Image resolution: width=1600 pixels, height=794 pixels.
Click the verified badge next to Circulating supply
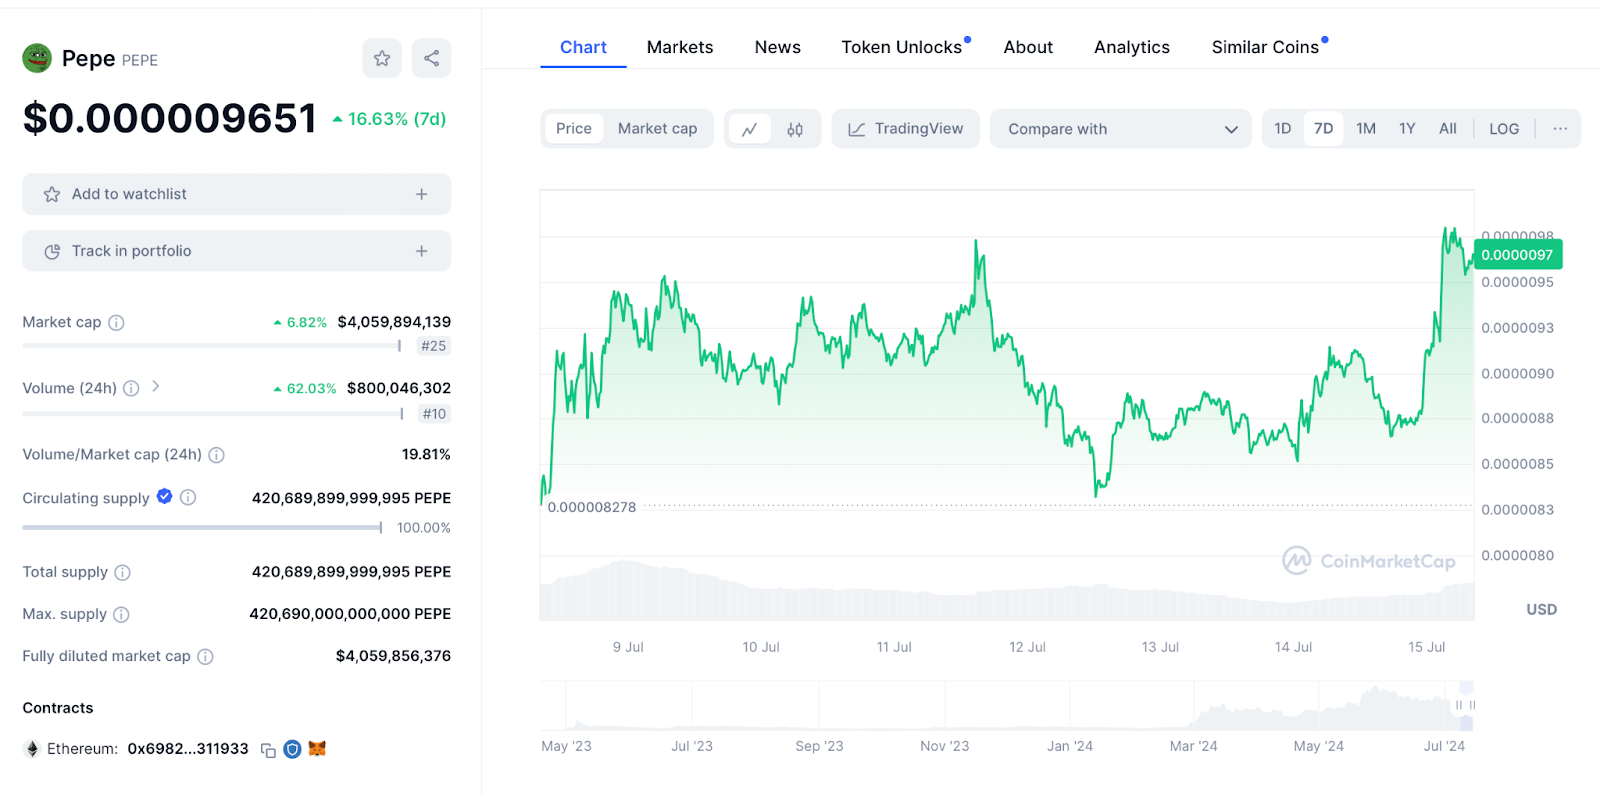tap(165, 496)
